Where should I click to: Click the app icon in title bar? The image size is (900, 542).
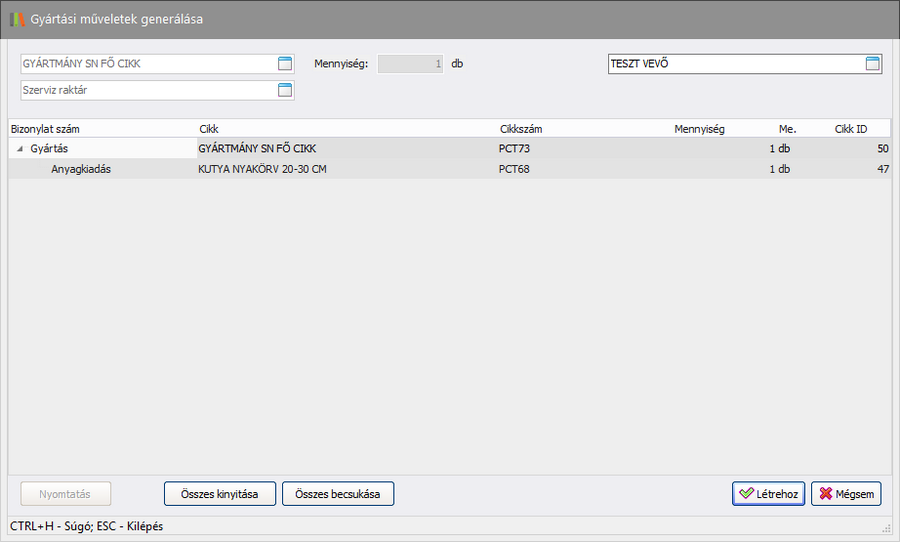[17, 19]
